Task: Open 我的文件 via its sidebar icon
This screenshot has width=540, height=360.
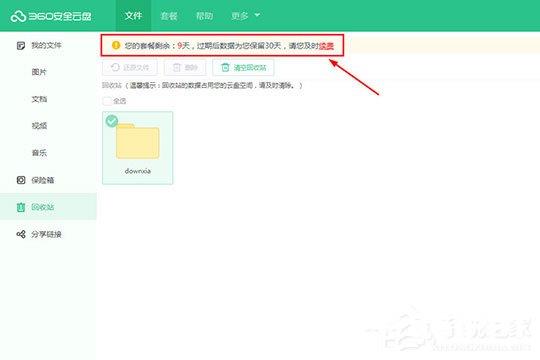Action: [21, 45]
